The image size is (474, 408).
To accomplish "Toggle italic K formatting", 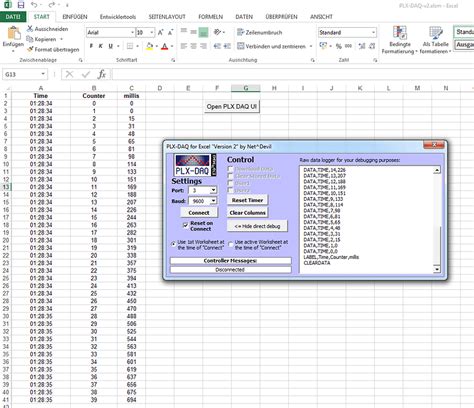I will pyautogui.click(x=101, y=46).
